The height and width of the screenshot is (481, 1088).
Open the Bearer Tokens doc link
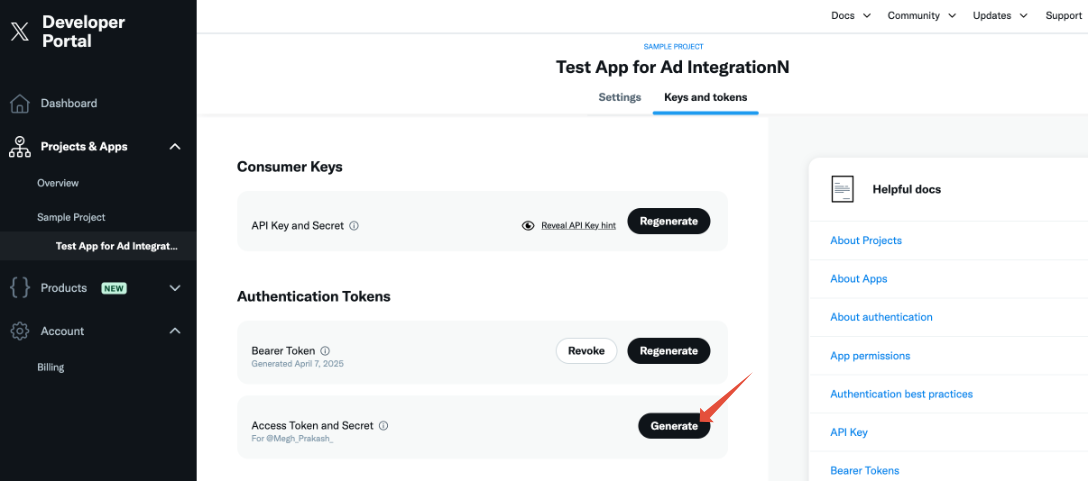(x=865, y=471)
